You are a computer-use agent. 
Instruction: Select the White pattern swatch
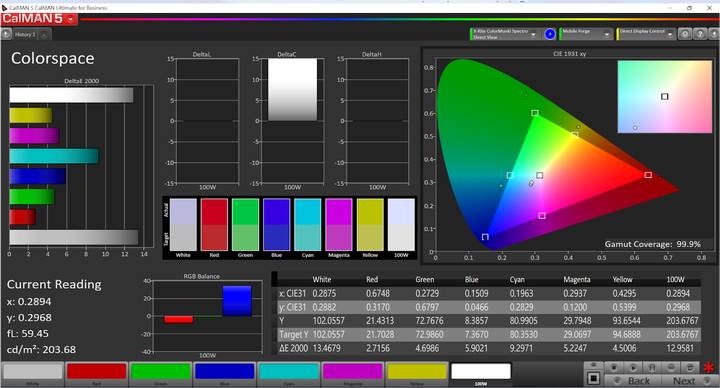coord(33,371)
